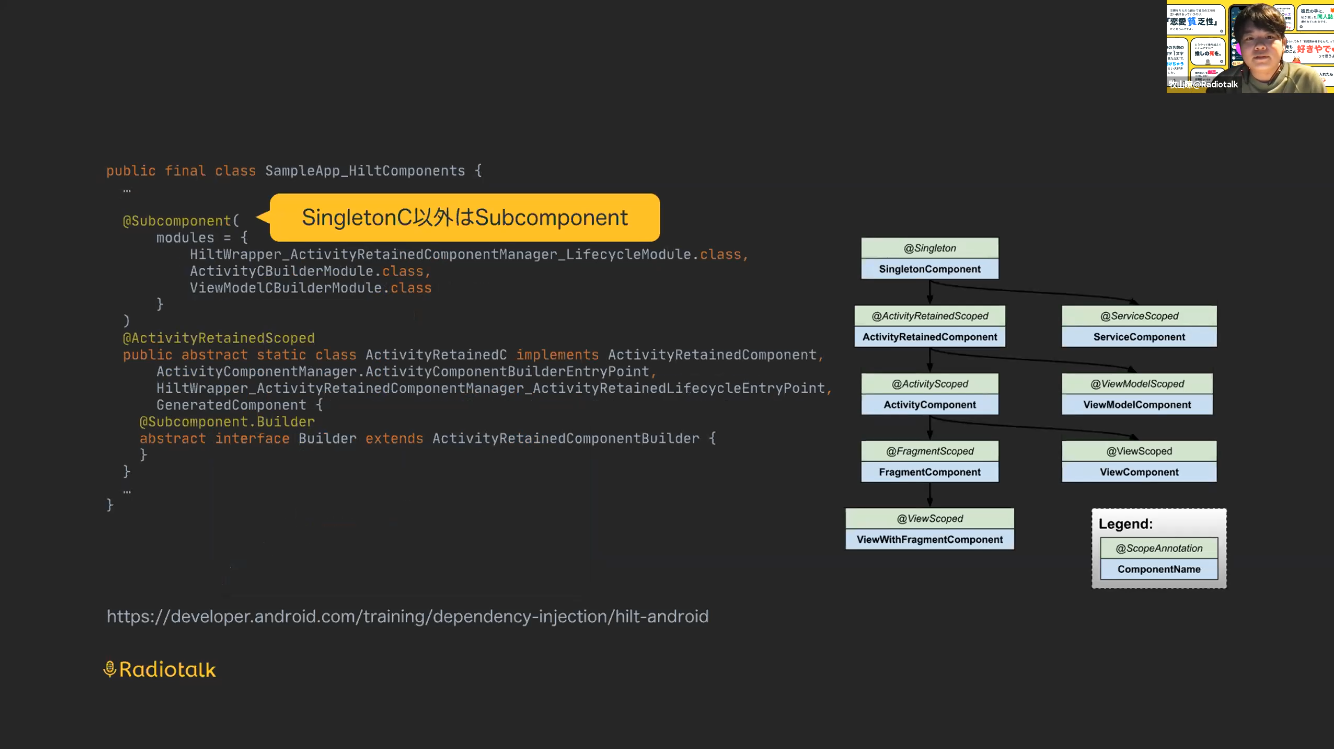Click the "@Radiotalk" name label on the webcam
1334x749 pixels.
(x=1205, y=85)
